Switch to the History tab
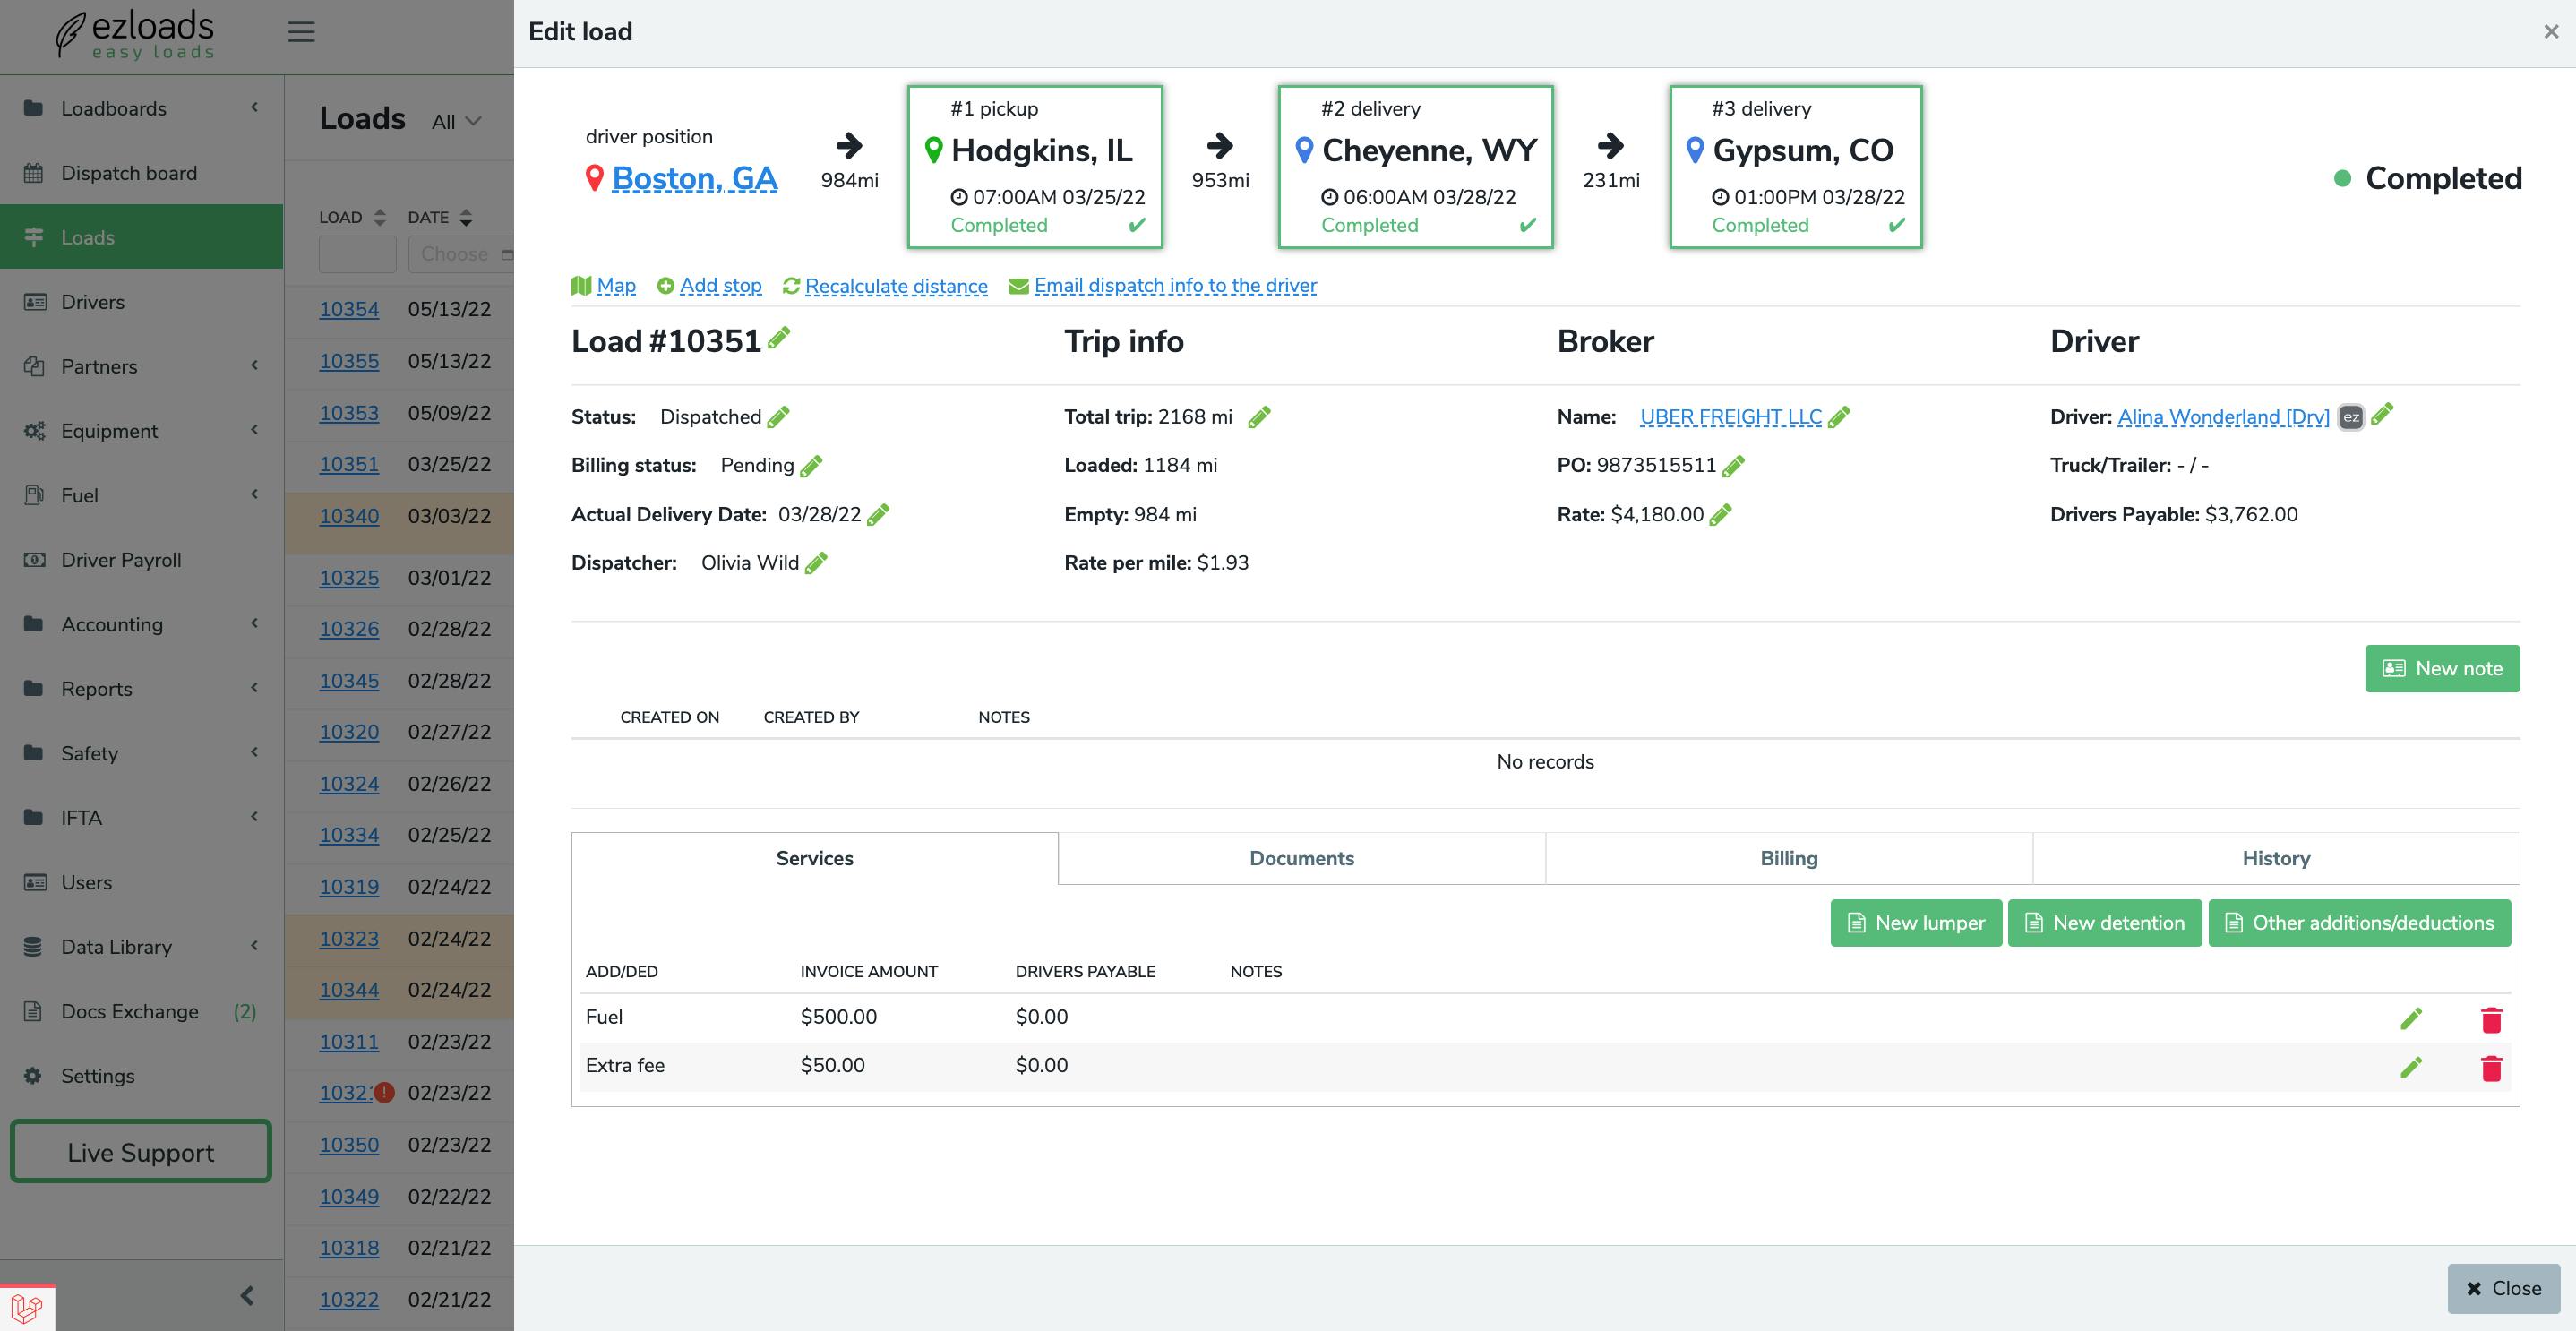 point(2276,858)
